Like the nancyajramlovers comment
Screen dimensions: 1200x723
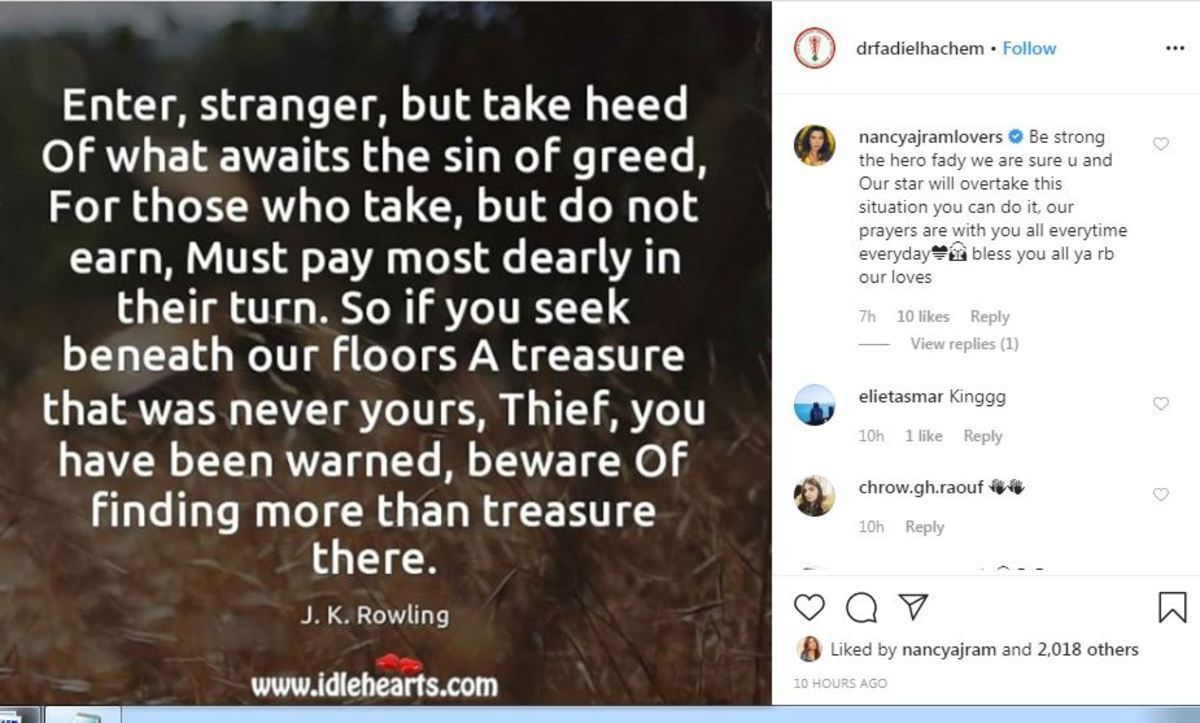pyautogui.click(x=1161, y=144)
